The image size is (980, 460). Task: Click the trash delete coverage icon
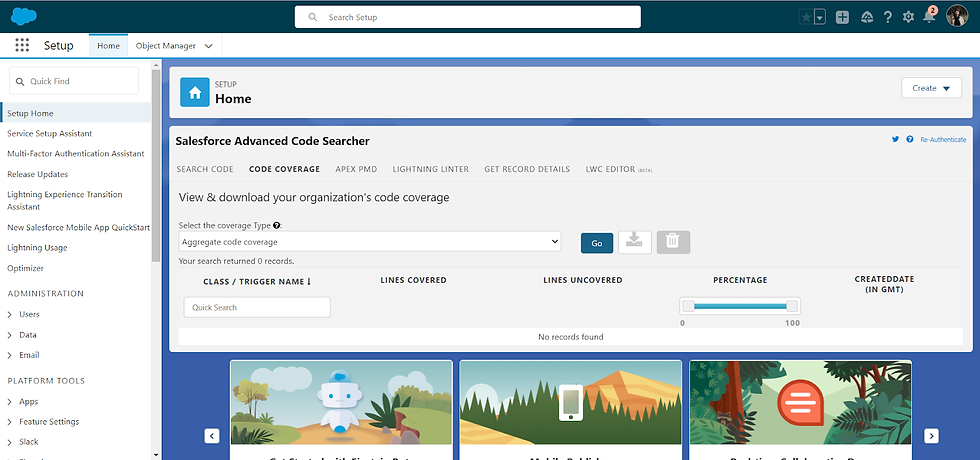pyautogui.click(x=673, y=242)
